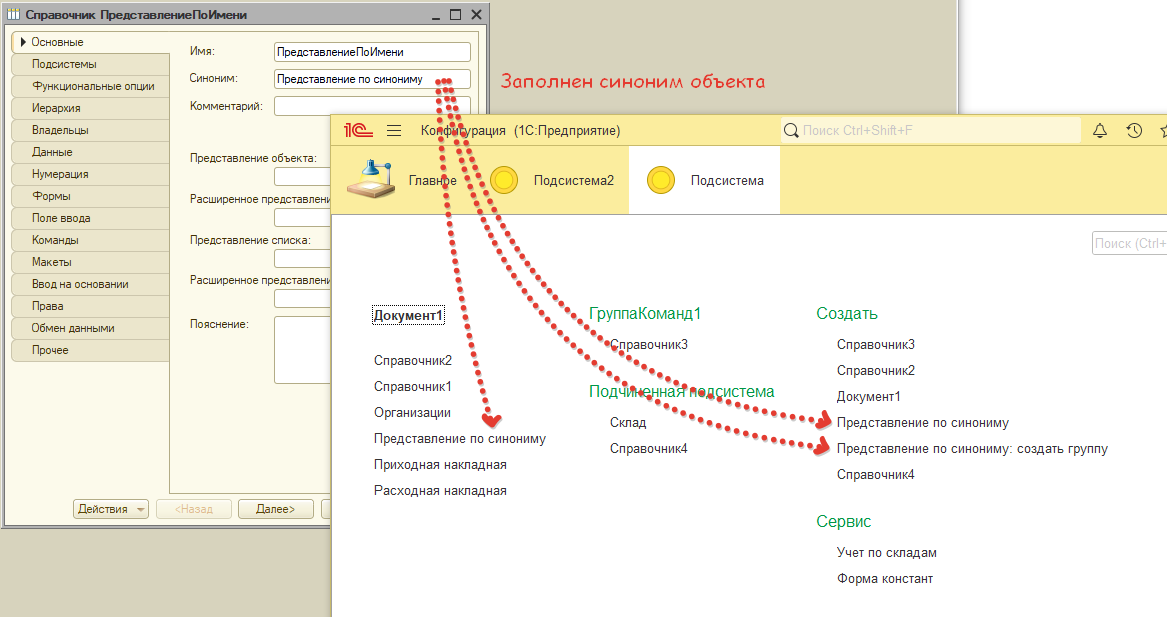Open the Владельцы tab

tap(91, 130)
